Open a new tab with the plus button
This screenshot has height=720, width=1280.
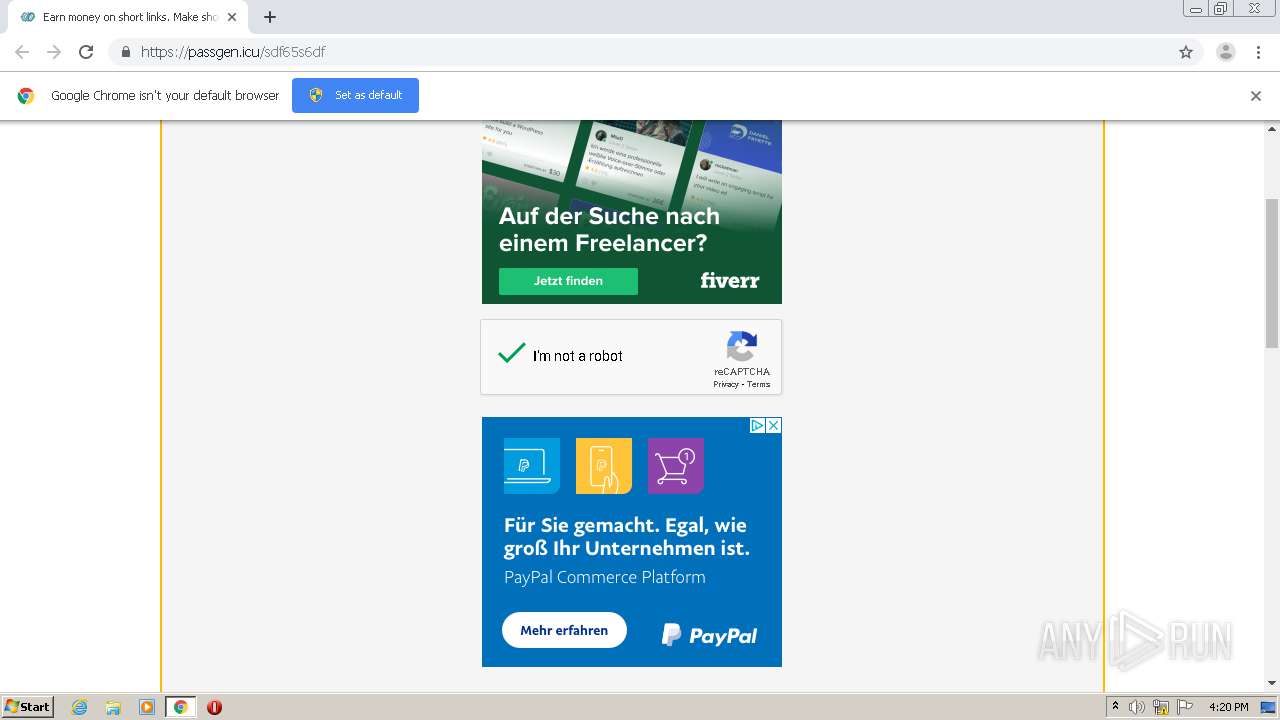[270, 17]
